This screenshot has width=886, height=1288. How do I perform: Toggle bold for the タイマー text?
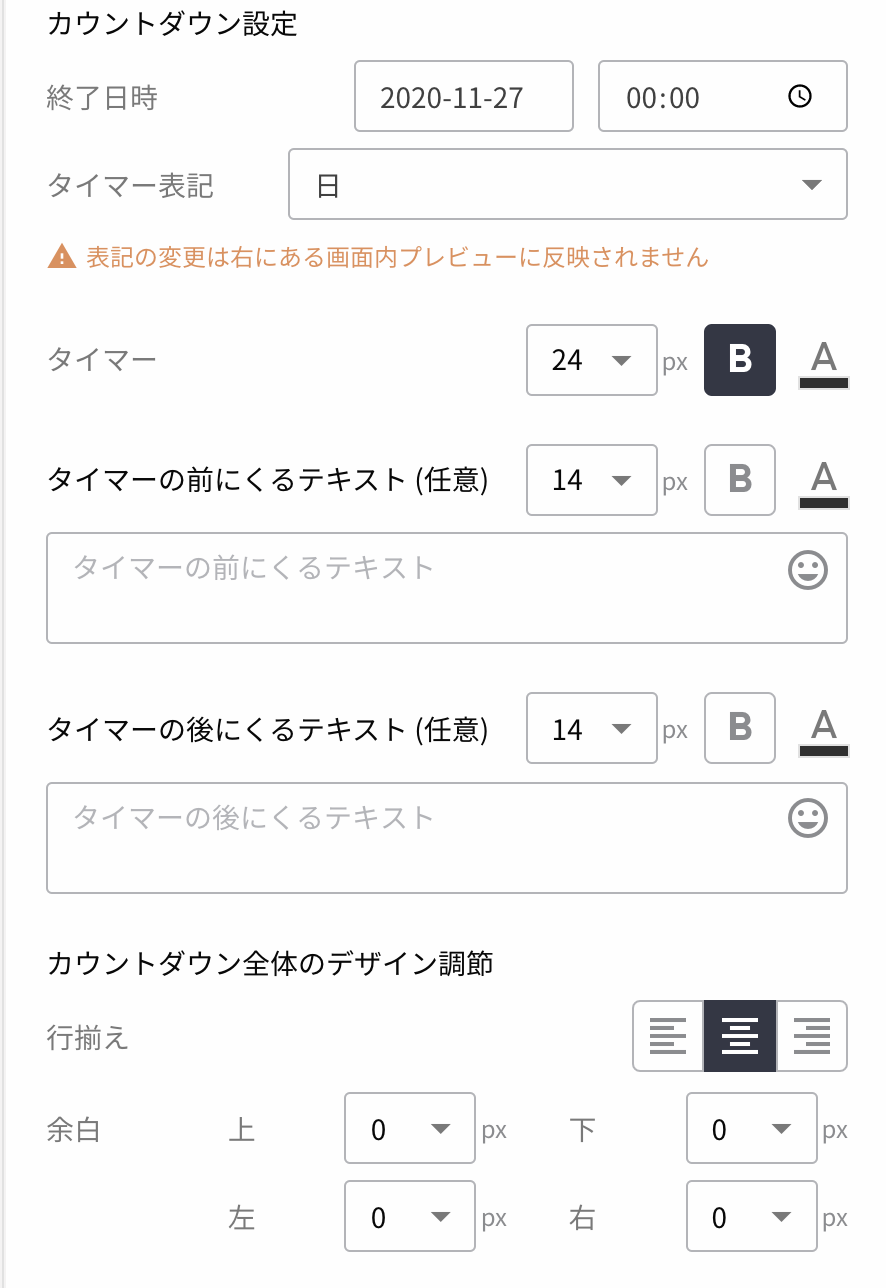[740, 360]
